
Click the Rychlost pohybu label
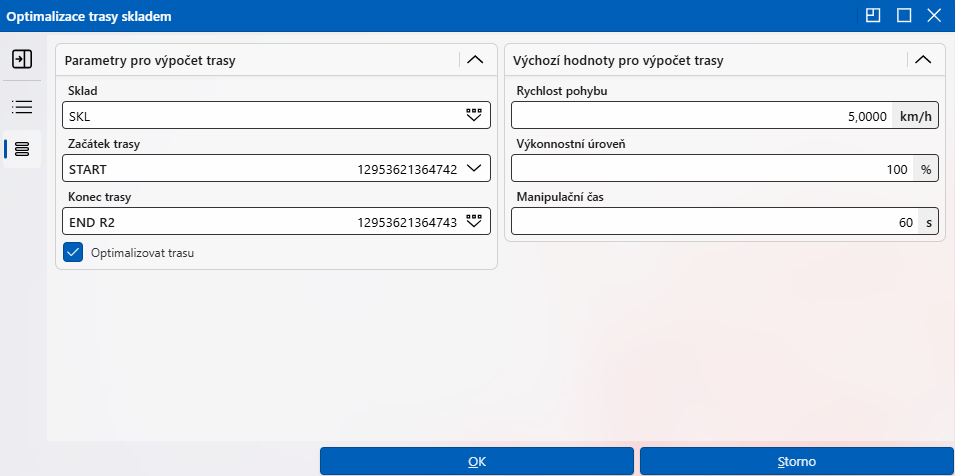562,92
